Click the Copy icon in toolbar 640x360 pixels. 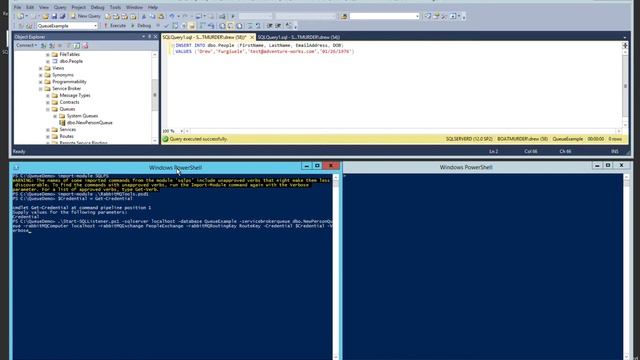pos(152,16)
